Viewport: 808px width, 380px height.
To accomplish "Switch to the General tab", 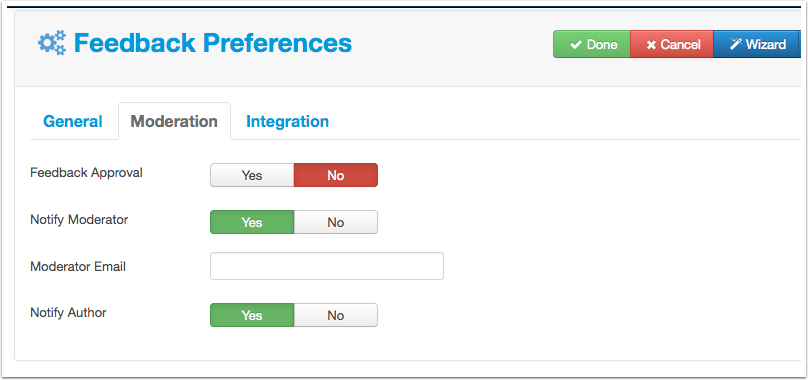I will click(x=73, y=121).
